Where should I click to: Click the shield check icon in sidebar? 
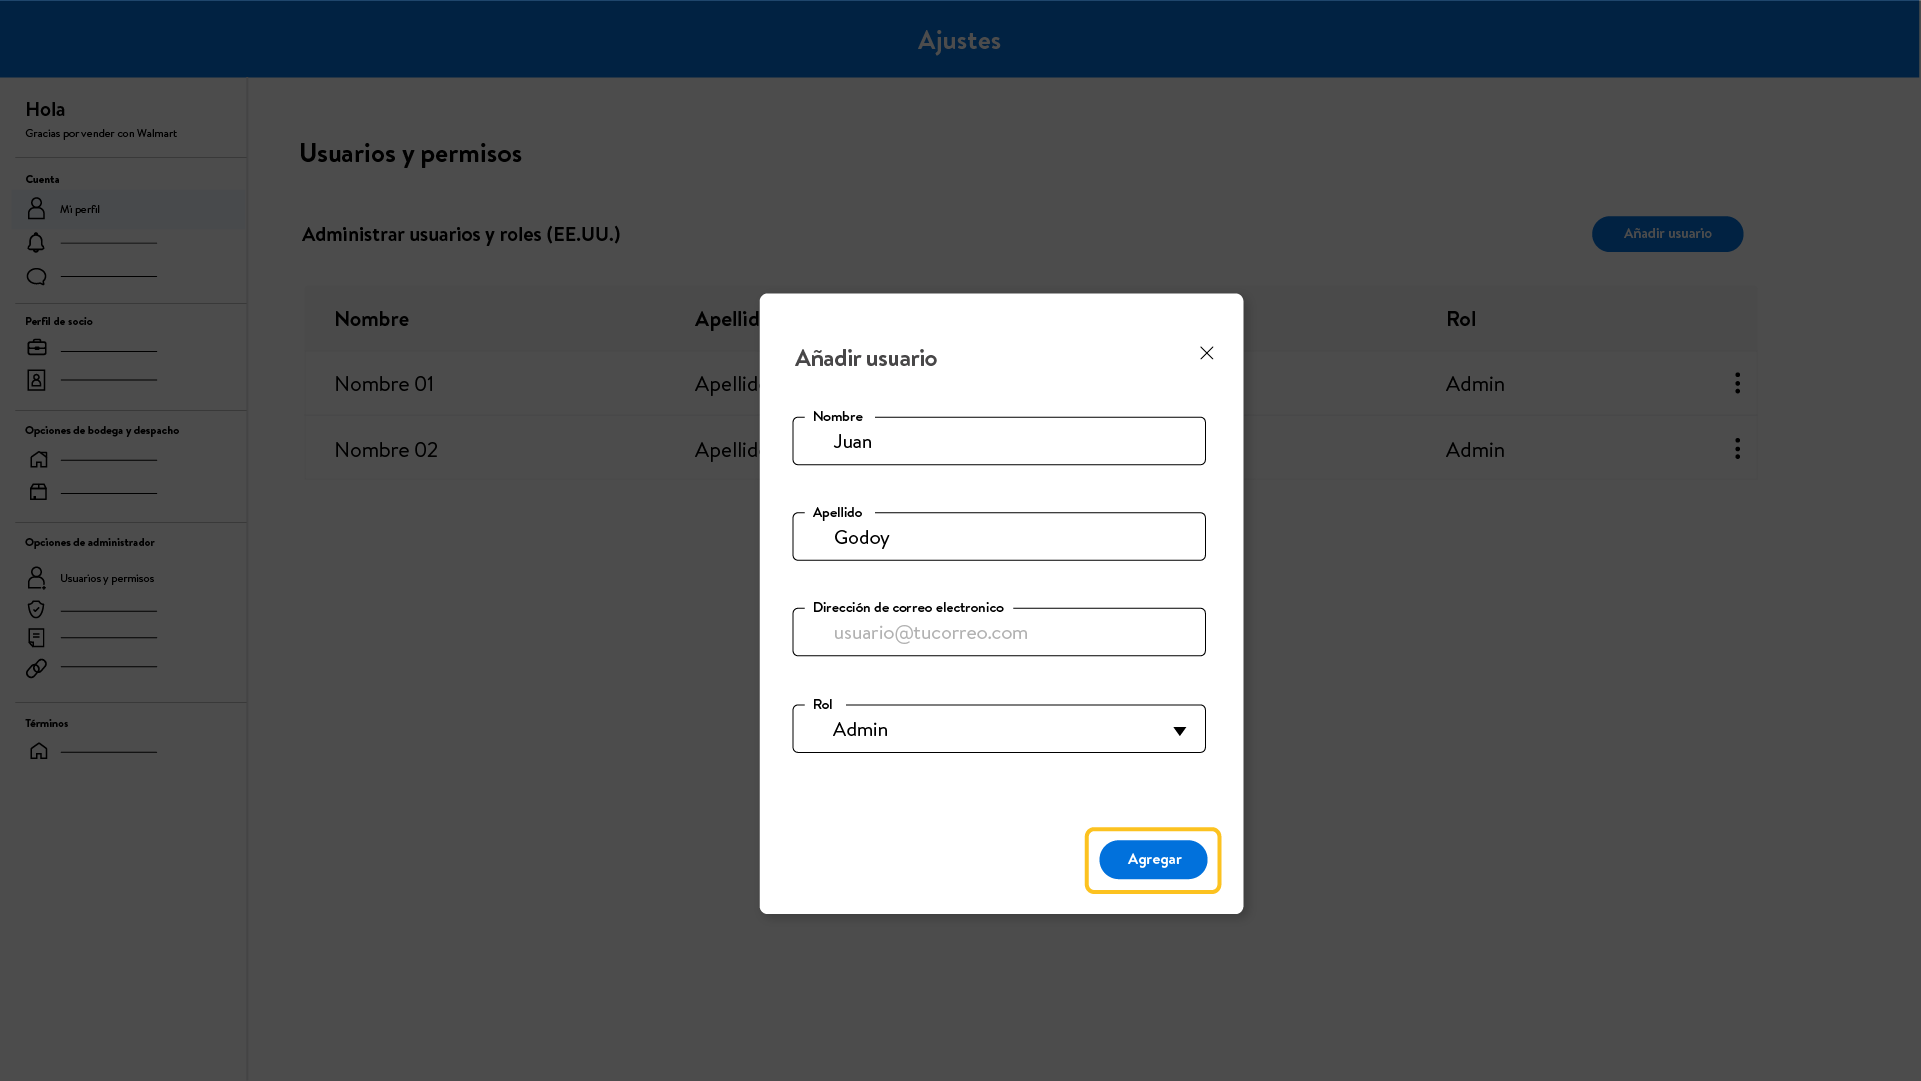[x=36, y=609]
